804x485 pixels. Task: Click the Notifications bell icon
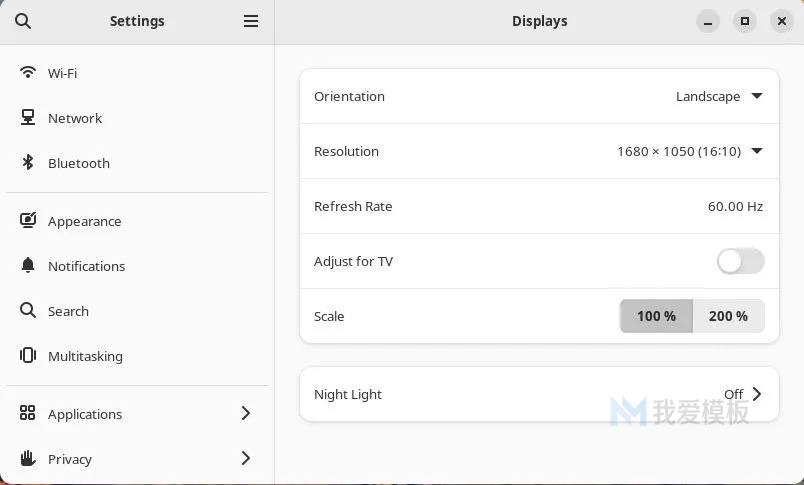click(x=28, y=266)
